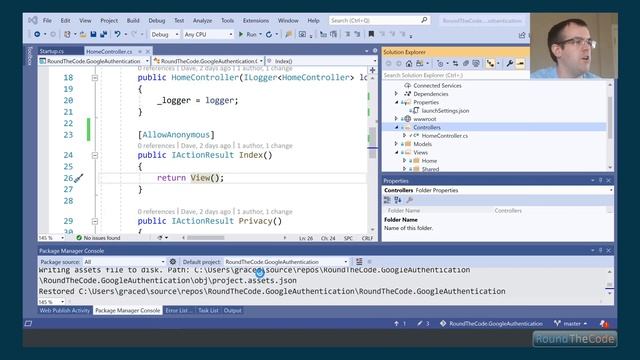Open the Package source dropdown

[x=124, y=262]
